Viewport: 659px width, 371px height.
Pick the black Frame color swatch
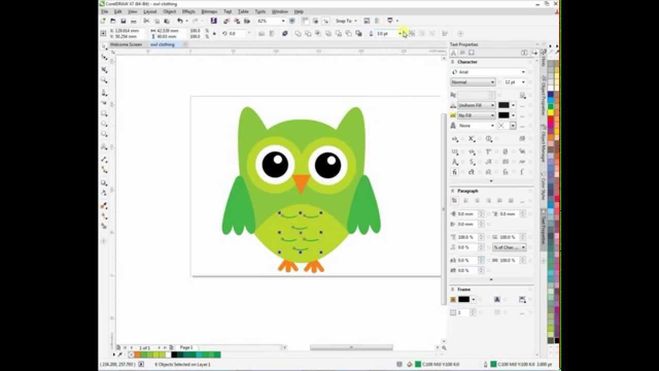pyautogui.click(x=464, y=300)
